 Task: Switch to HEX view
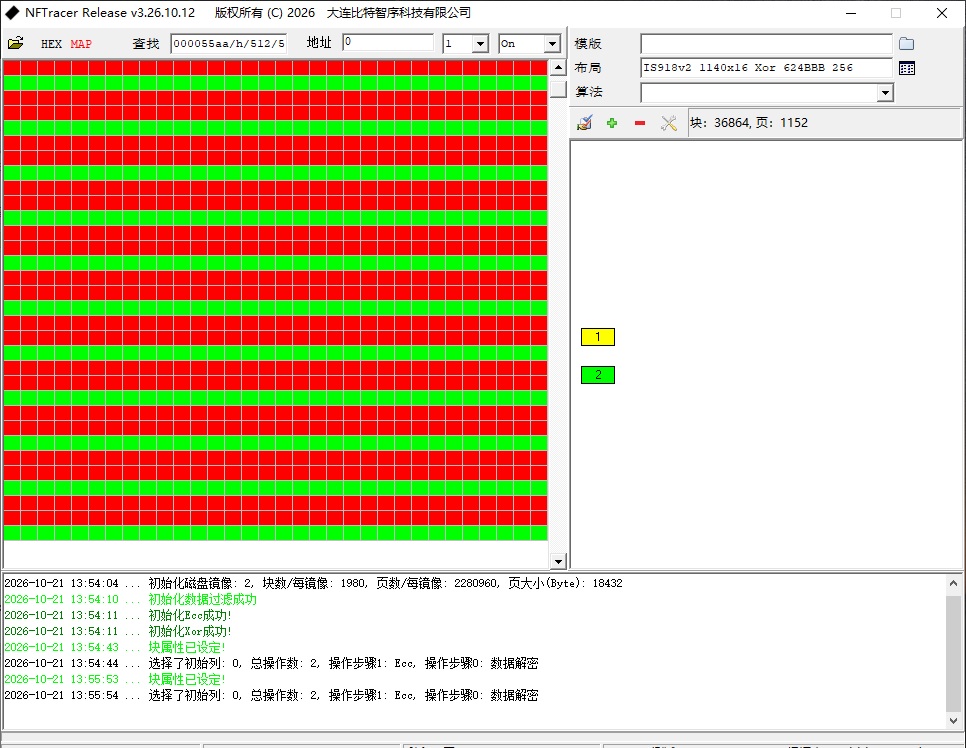click(x=51, y=44)
